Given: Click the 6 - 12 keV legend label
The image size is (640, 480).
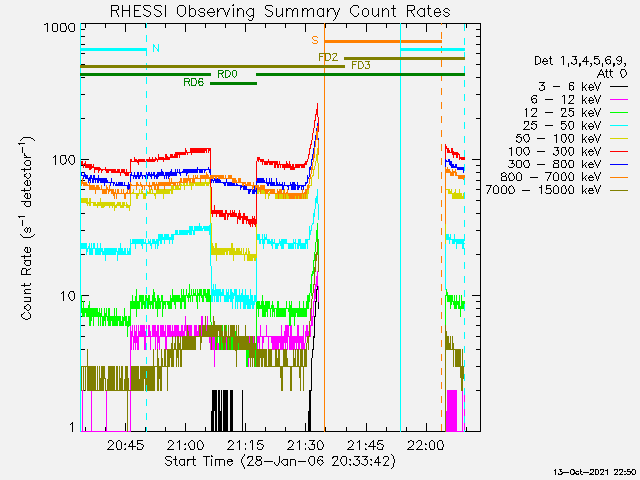Looking at the screenshot, I should (x=566, y=100).
